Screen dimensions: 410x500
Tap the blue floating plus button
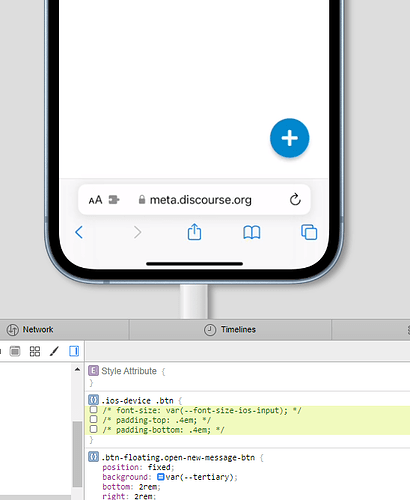289,138
